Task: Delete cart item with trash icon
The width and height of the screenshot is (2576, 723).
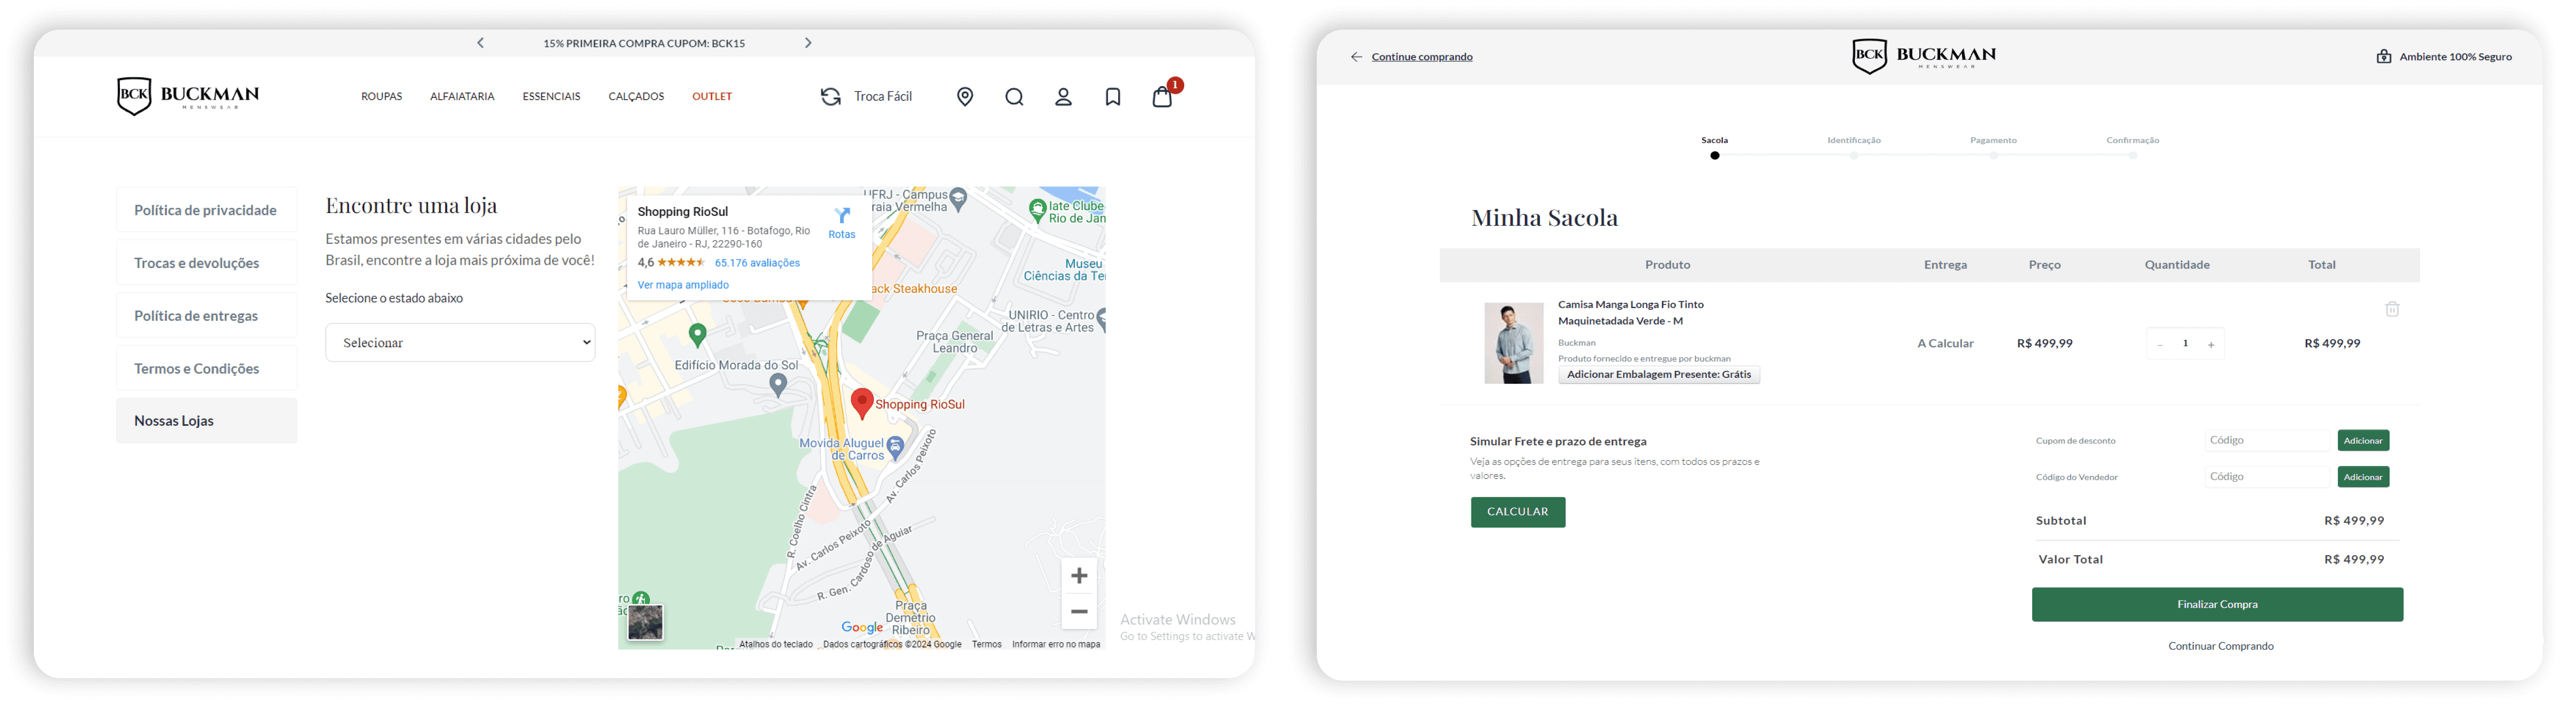Action: [x=2392, y=309]
